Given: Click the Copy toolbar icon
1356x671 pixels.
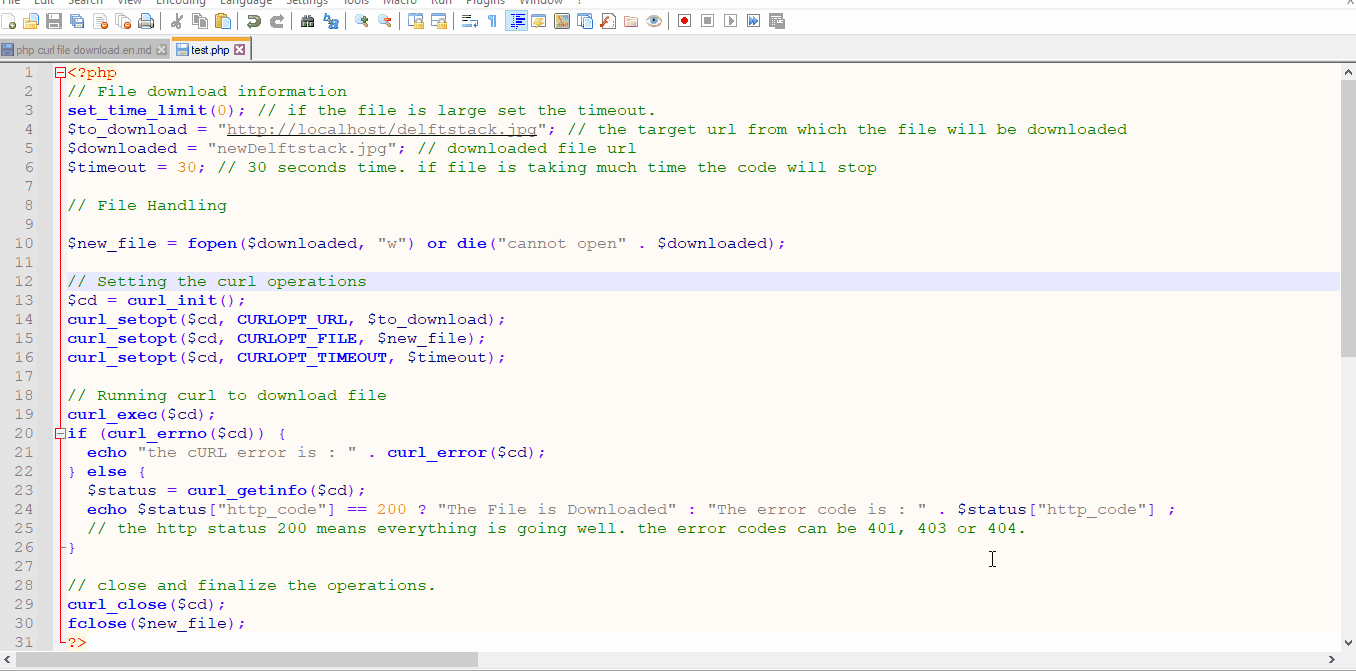Looking at the screenshot, I should [200, 21].
